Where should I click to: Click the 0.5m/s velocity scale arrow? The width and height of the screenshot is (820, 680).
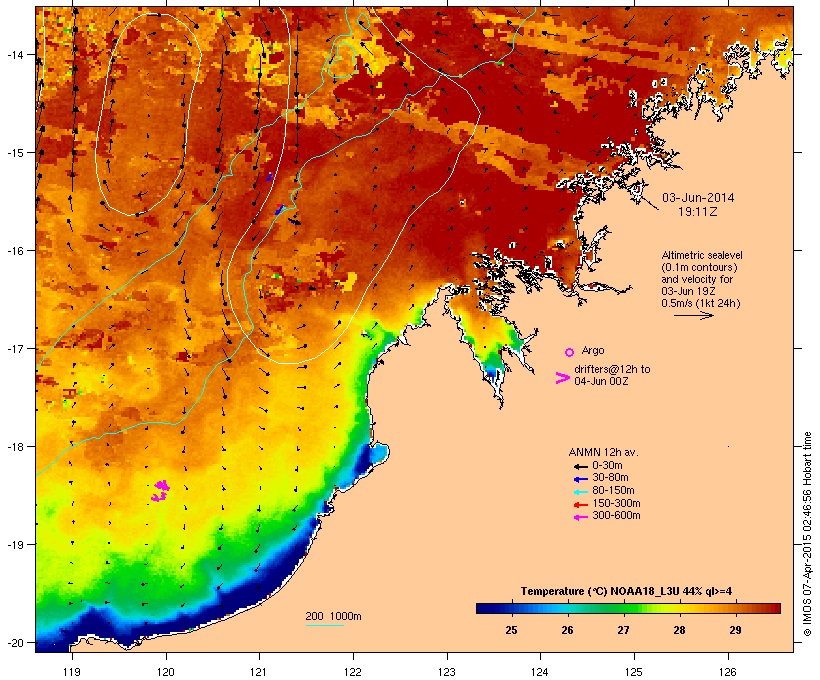[x=694, y=315]
